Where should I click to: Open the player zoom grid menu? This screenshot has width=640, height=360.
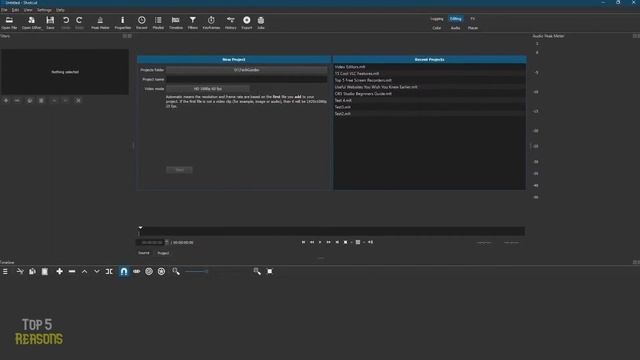click(358, 242)
